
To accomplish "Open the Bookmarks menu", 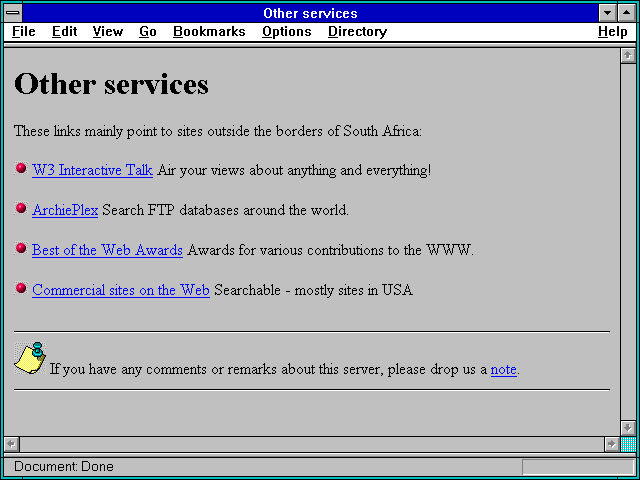I will coord(209,31).
